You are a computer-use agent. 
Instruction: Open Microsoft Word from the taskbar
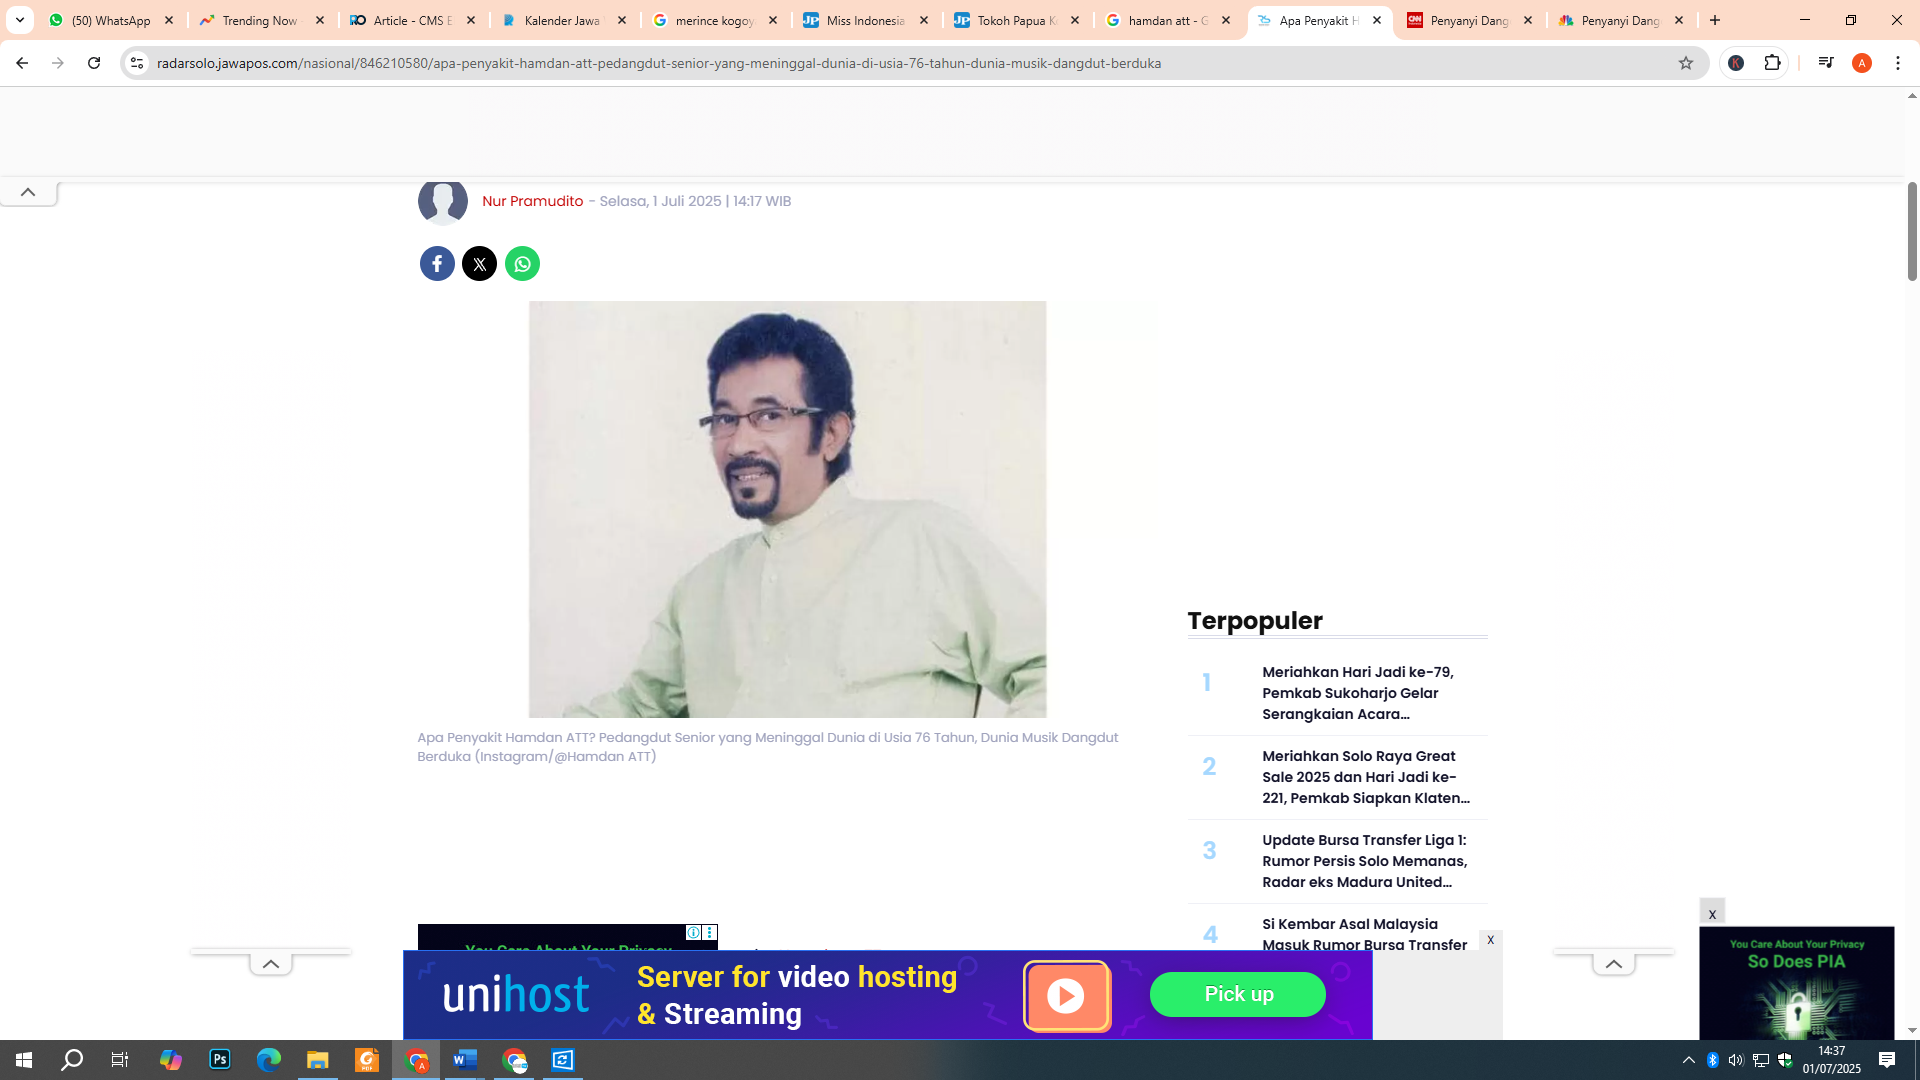tap(464, 1059)
